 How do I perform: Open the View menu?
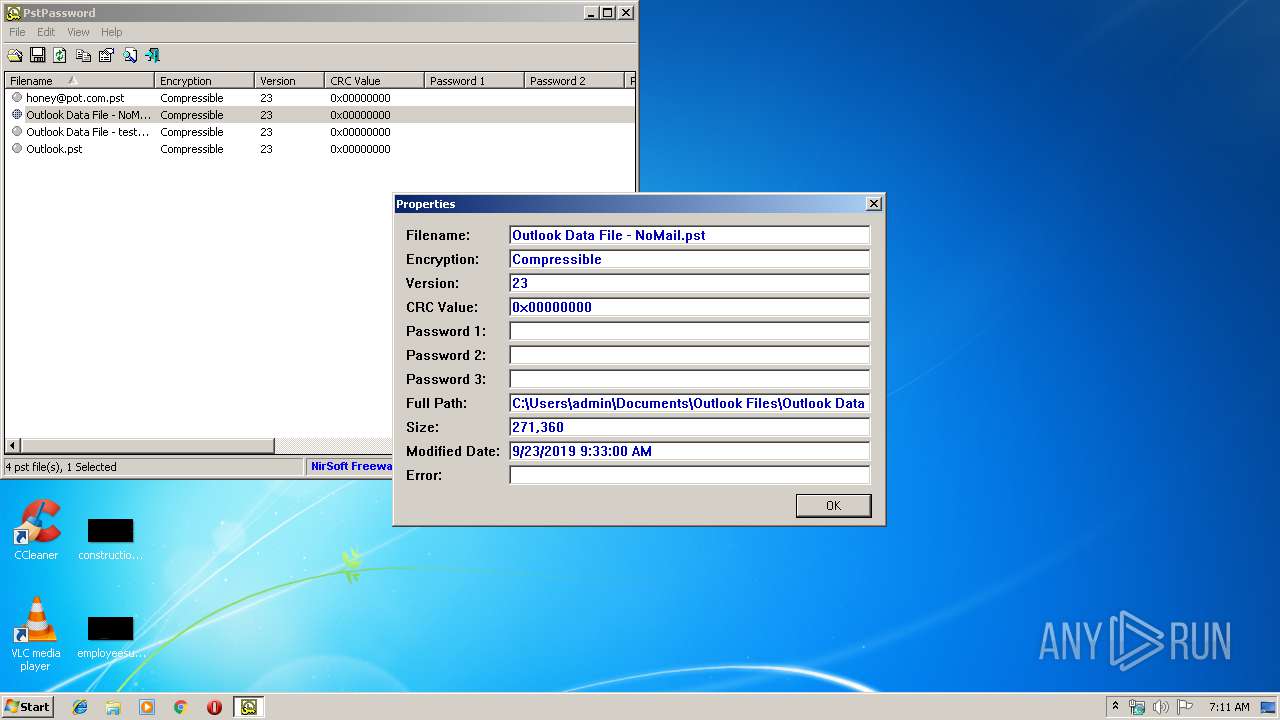[78, 32]
